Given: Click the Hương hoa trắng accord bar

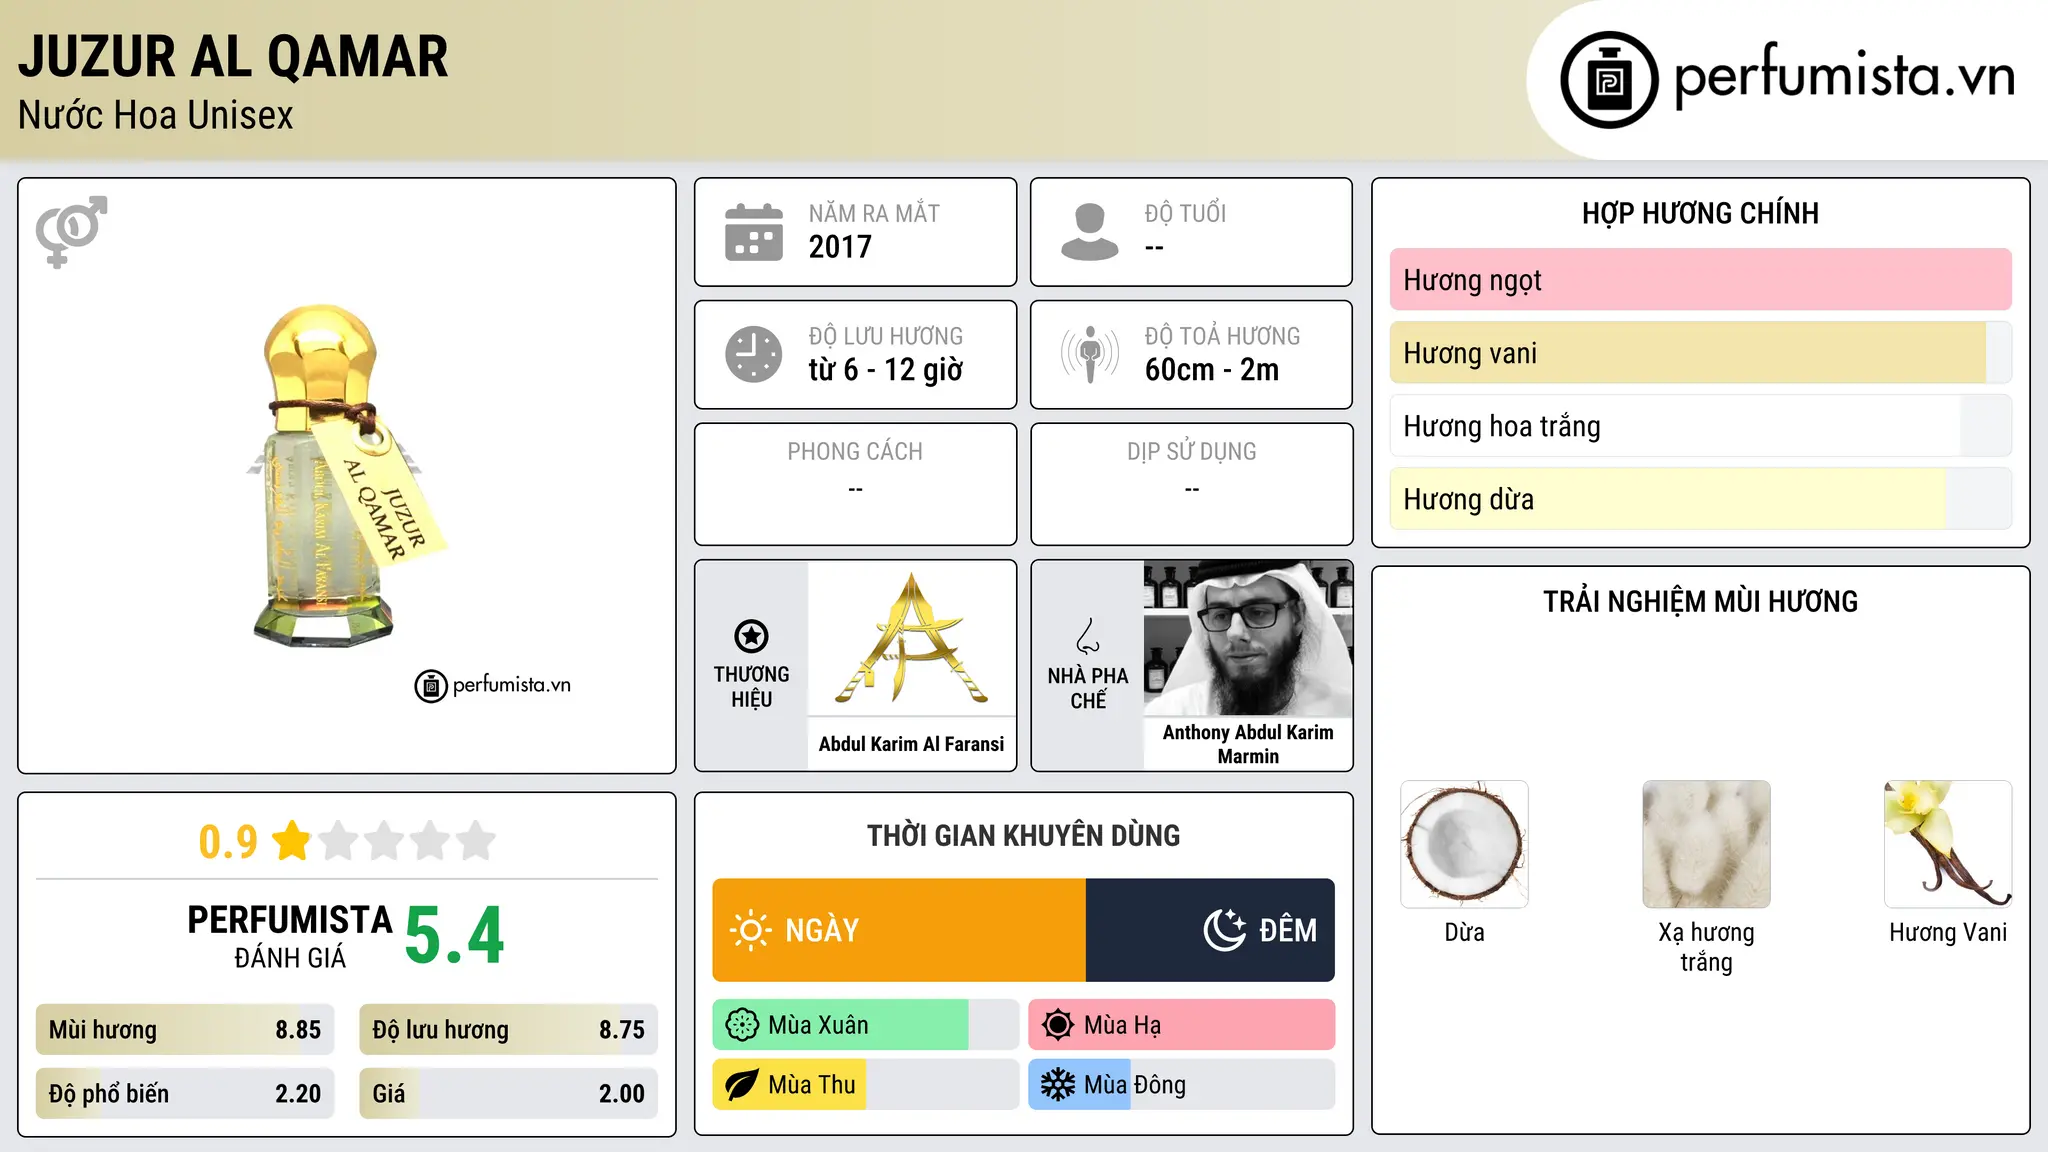Looking at the screenshot, I should tap(1700, 426).
